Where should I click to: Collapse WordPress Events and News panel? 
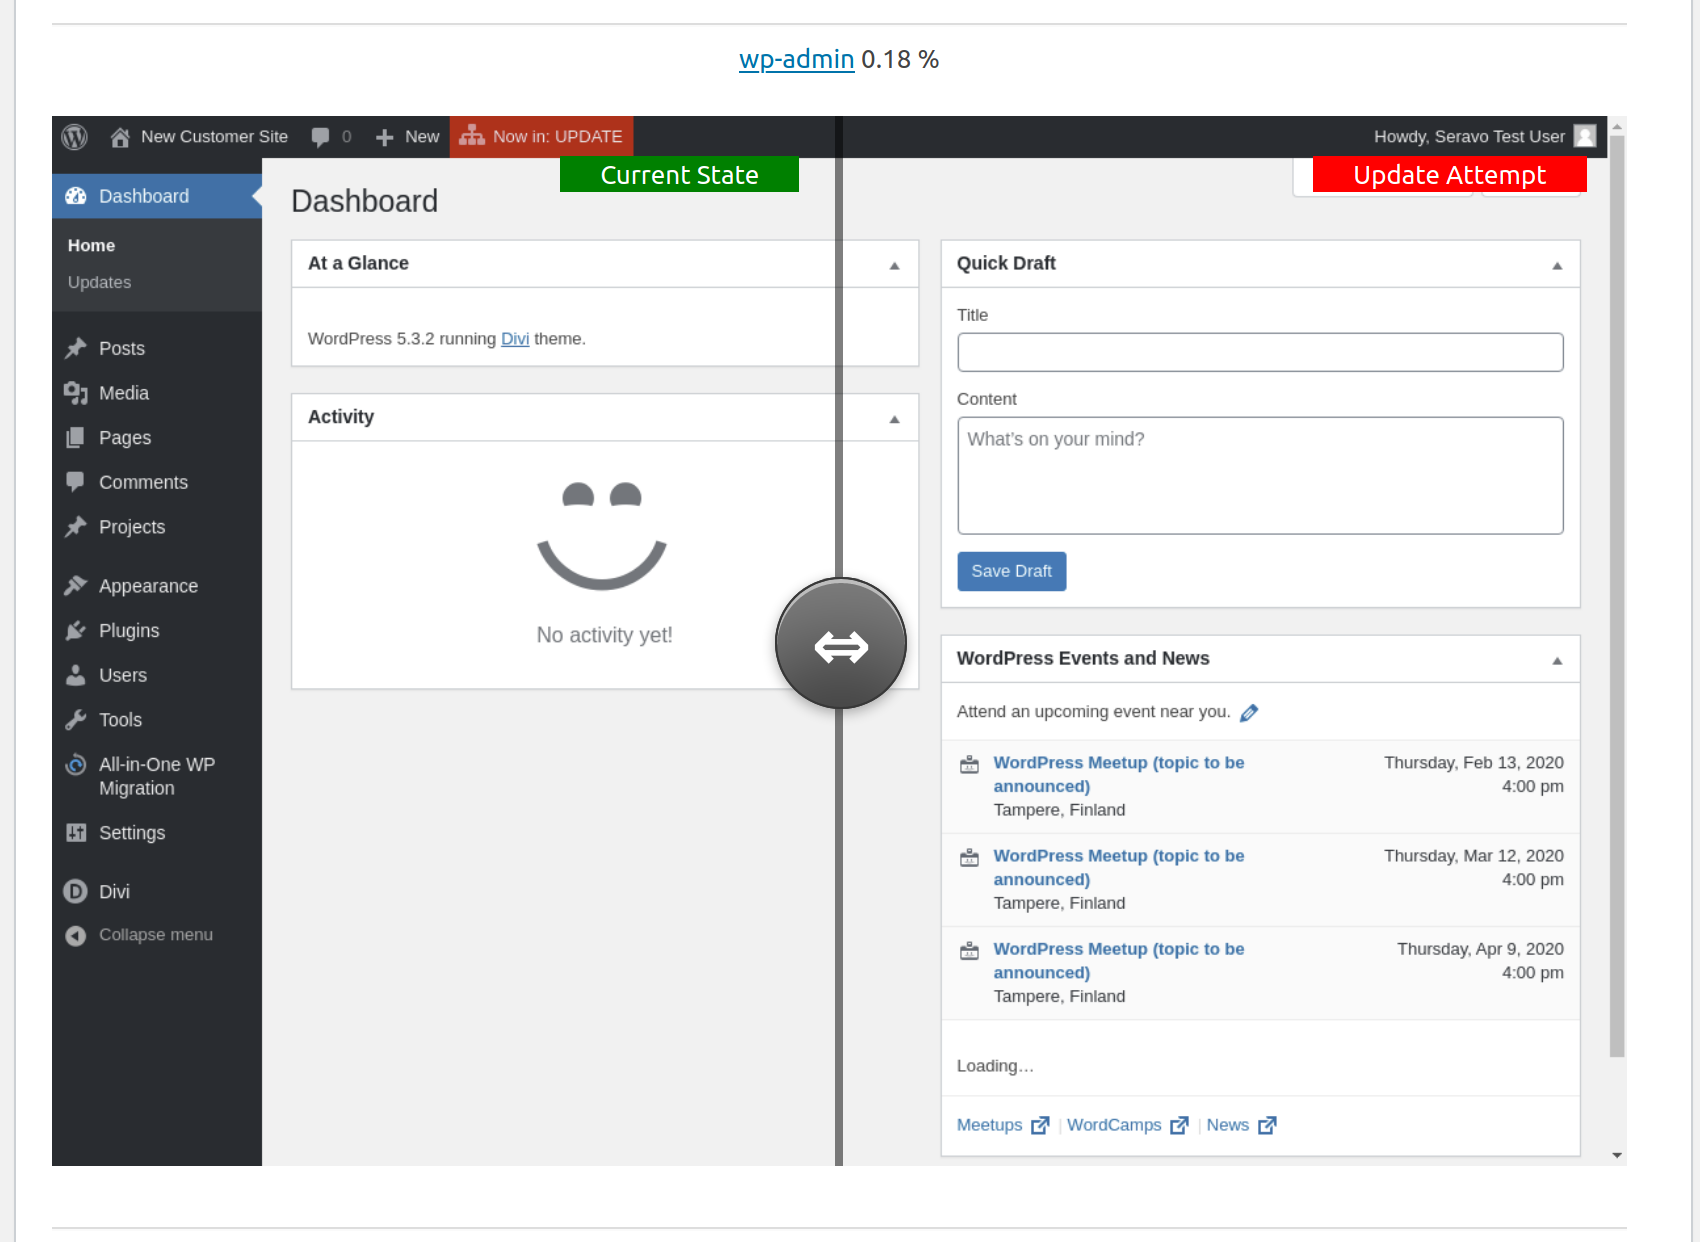click(1557, 661)
